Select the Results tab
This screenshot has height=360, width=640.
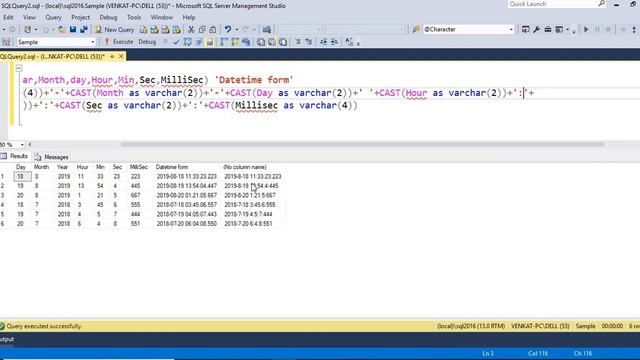(14, 156)
